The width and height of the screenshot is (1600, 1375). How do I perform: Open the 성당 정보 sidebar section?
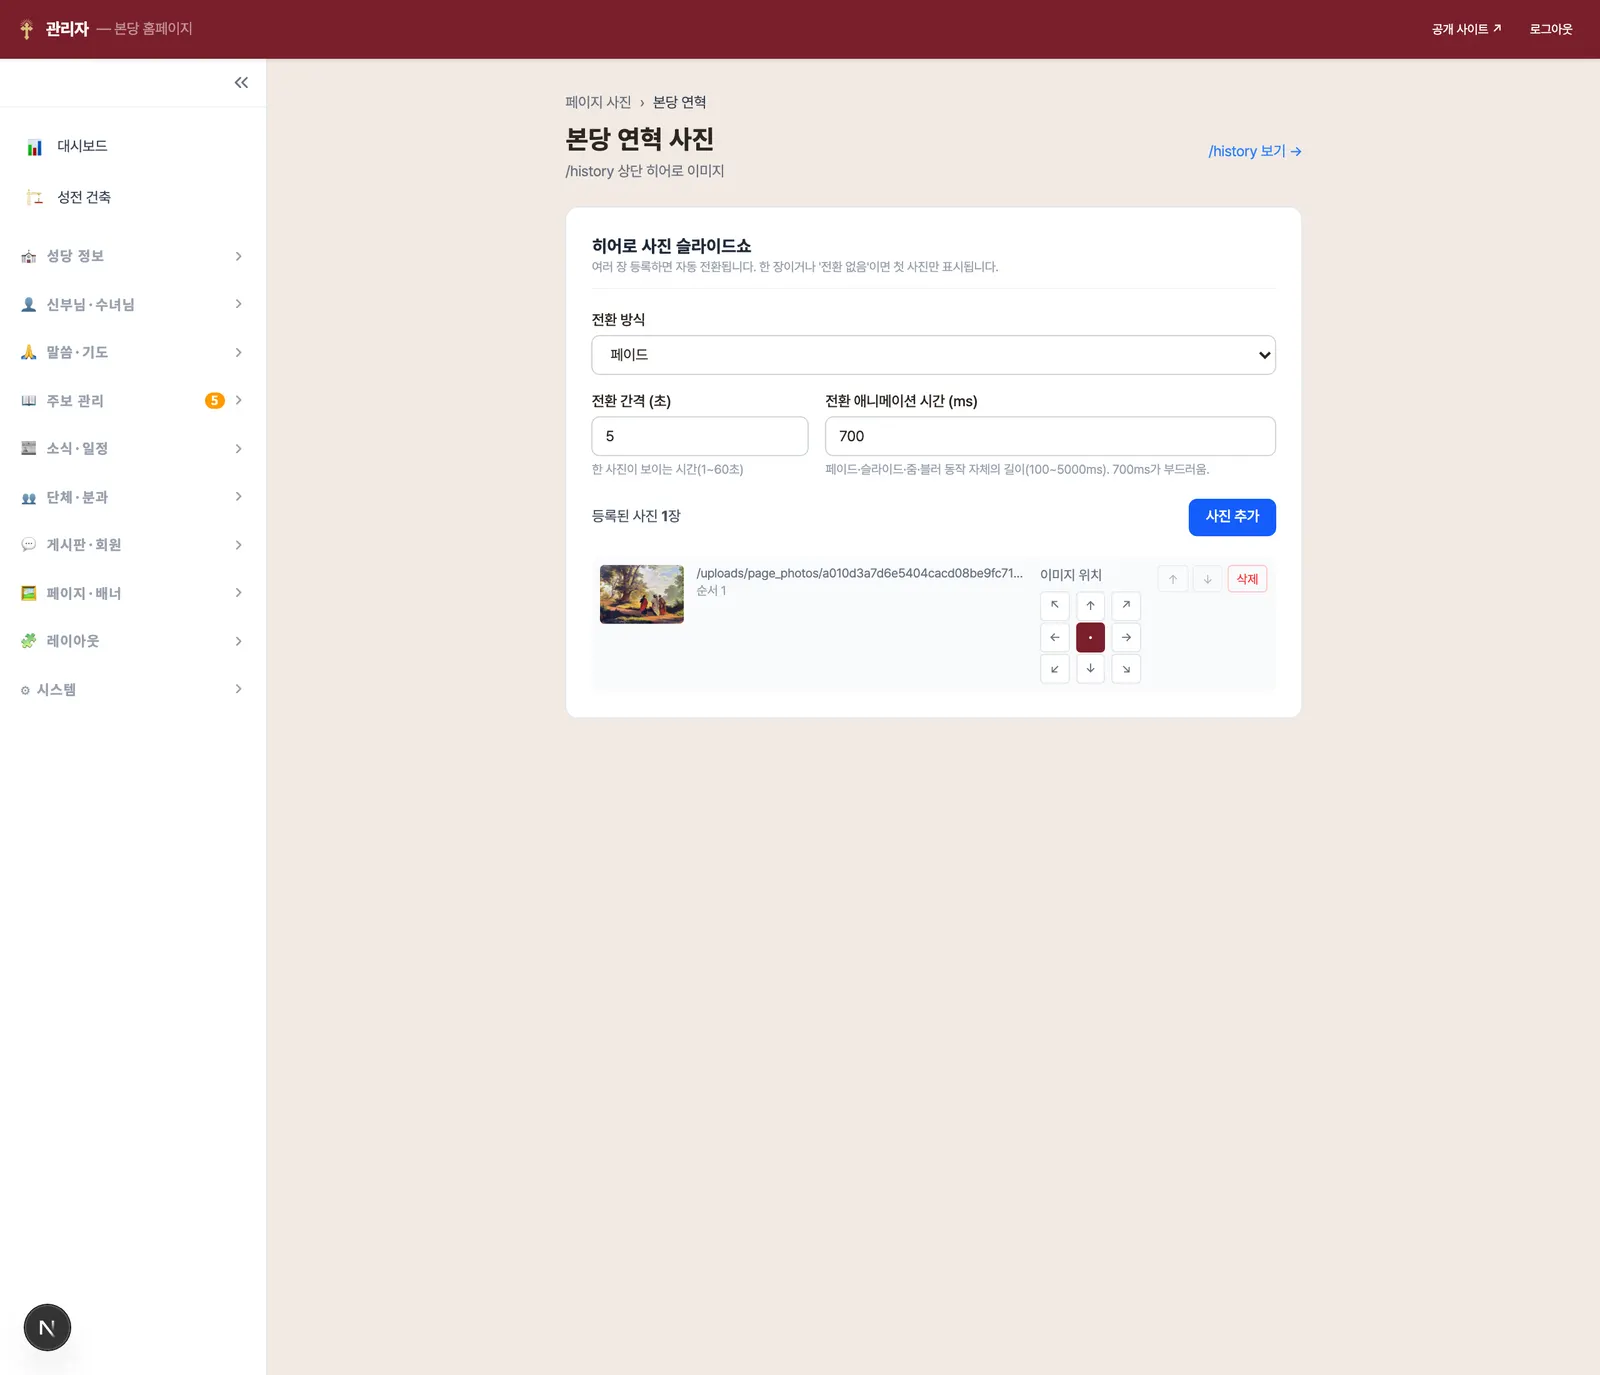pyautogui.click(x=133, y=257)
